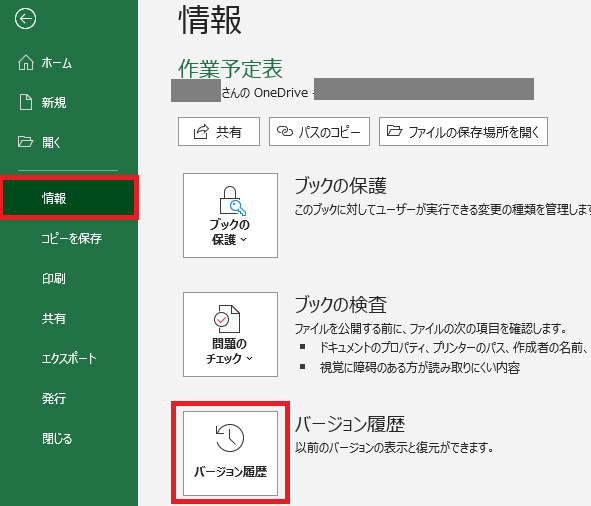Viewport: 591px width, 506px height.
Task: Open コピーを保存 in the sidebar
Action: pos(71,238)
